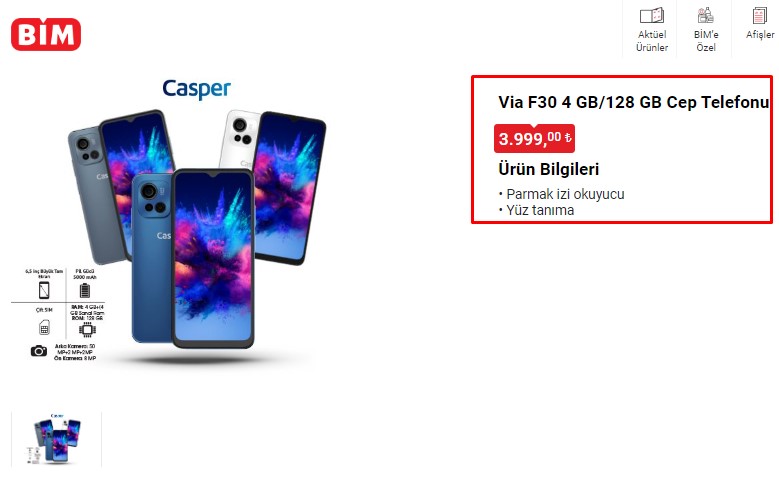Click the Via F30 product title
The width and height of the screenshot is (779, 487).
633,102
